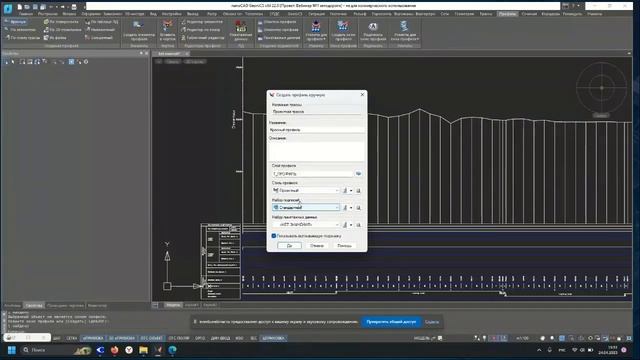Open Пикетажные данные ribbon tool
Viewport: 640px width, 360px height.
tap(241, 31)
